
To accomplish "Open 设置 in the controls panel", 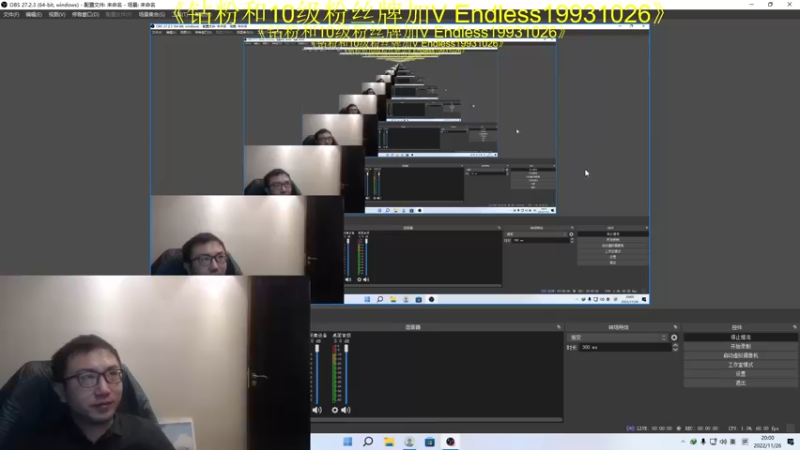I will point(740,374).
